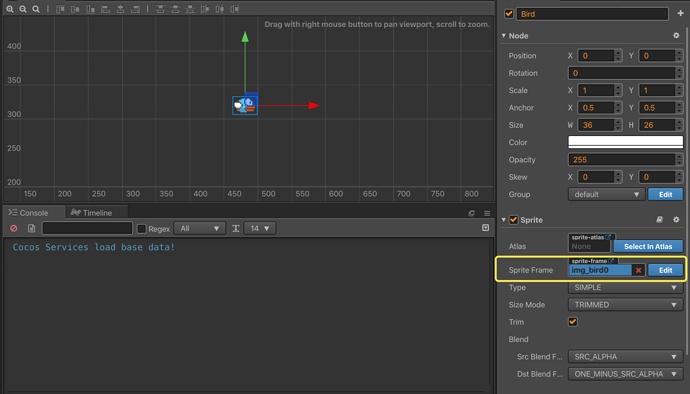The width and height of the screenshot is (690, 394).
Task: Open the Node settings gear icon
Action: pos(676,35)
